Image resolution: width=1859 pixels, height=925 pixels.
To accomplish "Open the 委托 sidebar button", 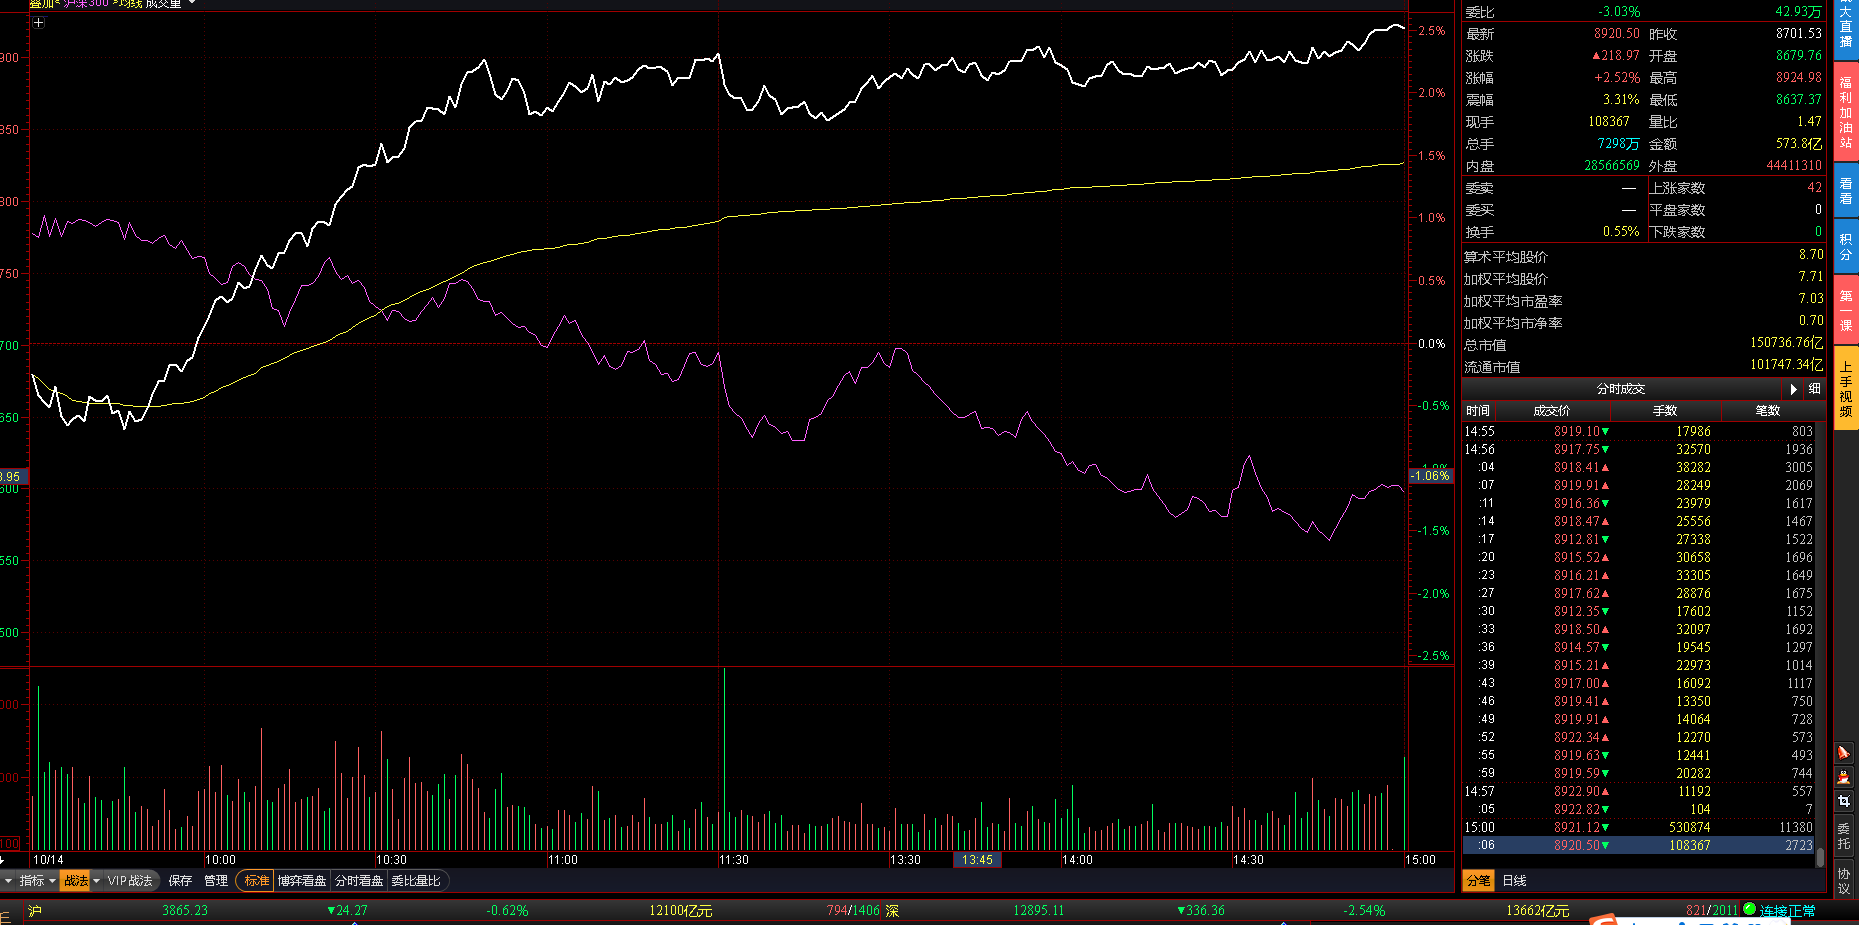I will (1844, 835).
